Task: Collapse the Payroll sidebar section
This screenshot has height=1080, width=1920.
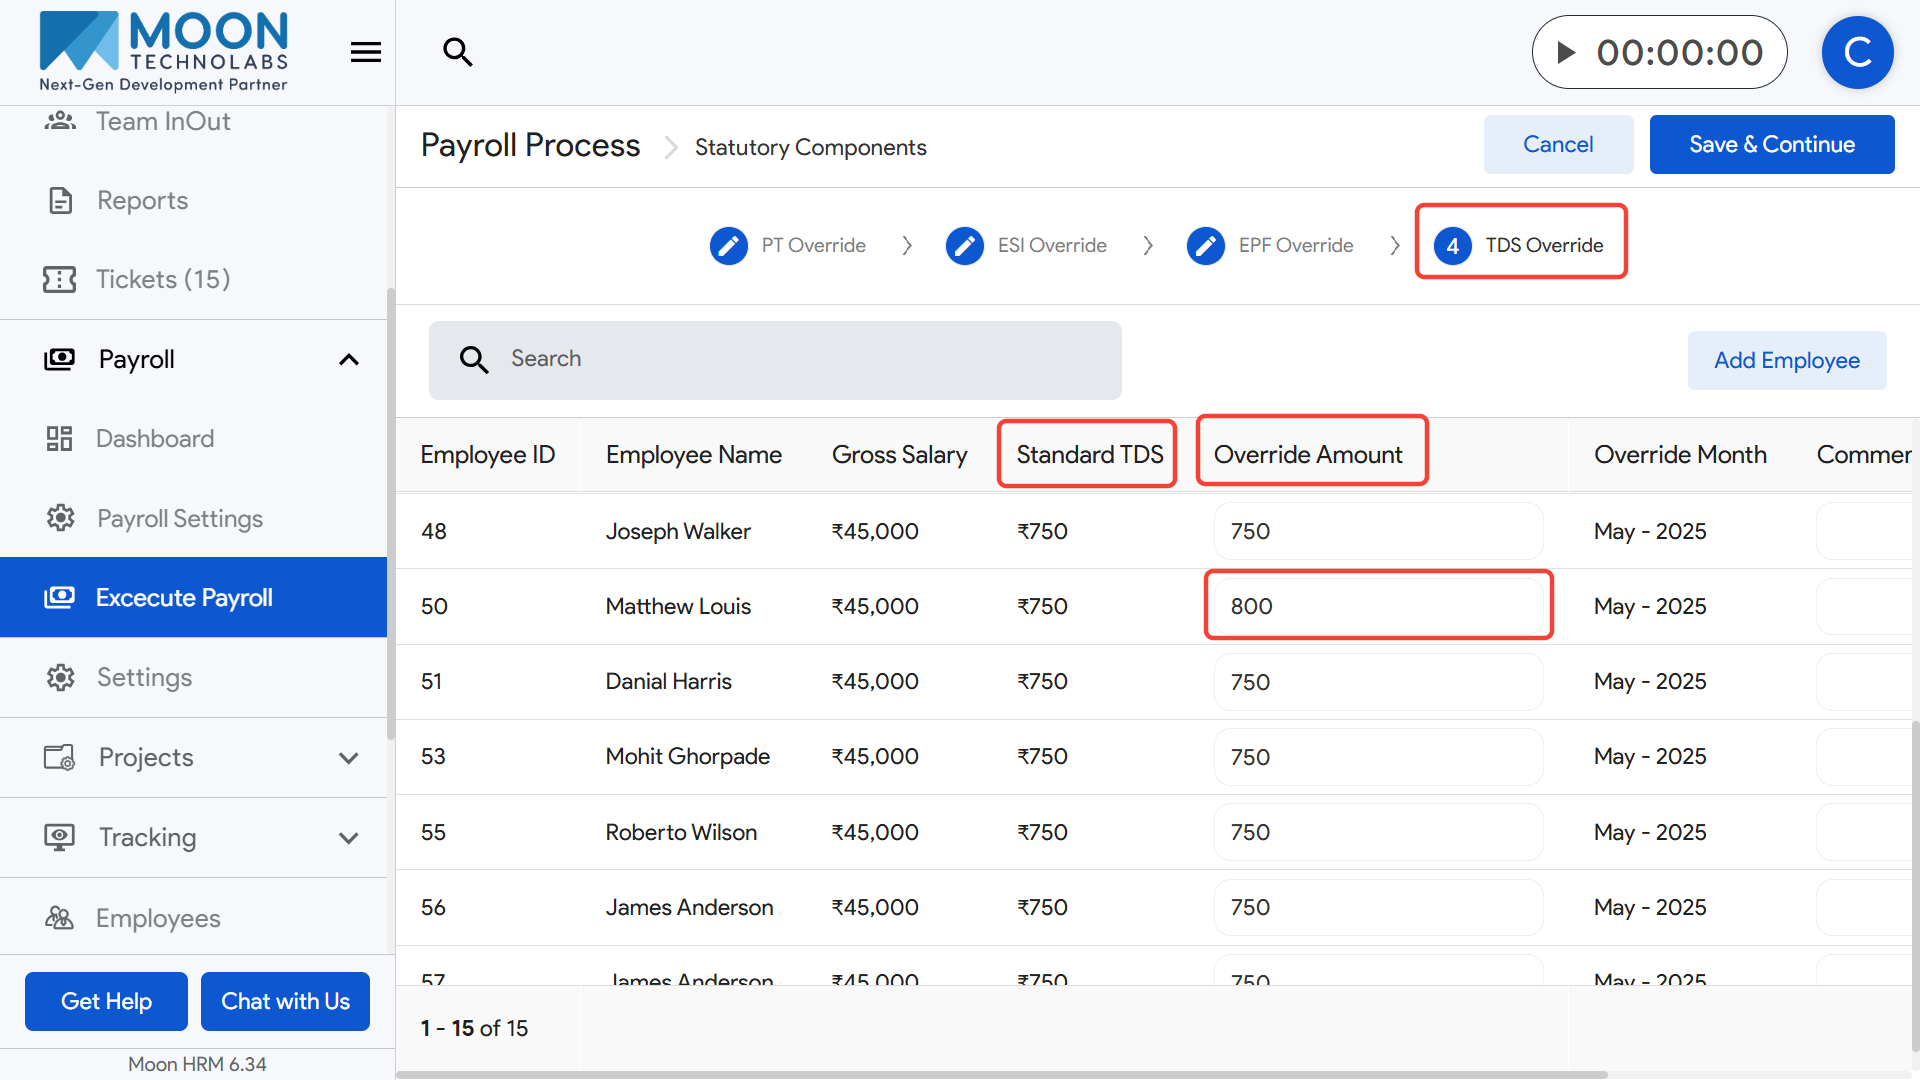Action: click(348, 360)
